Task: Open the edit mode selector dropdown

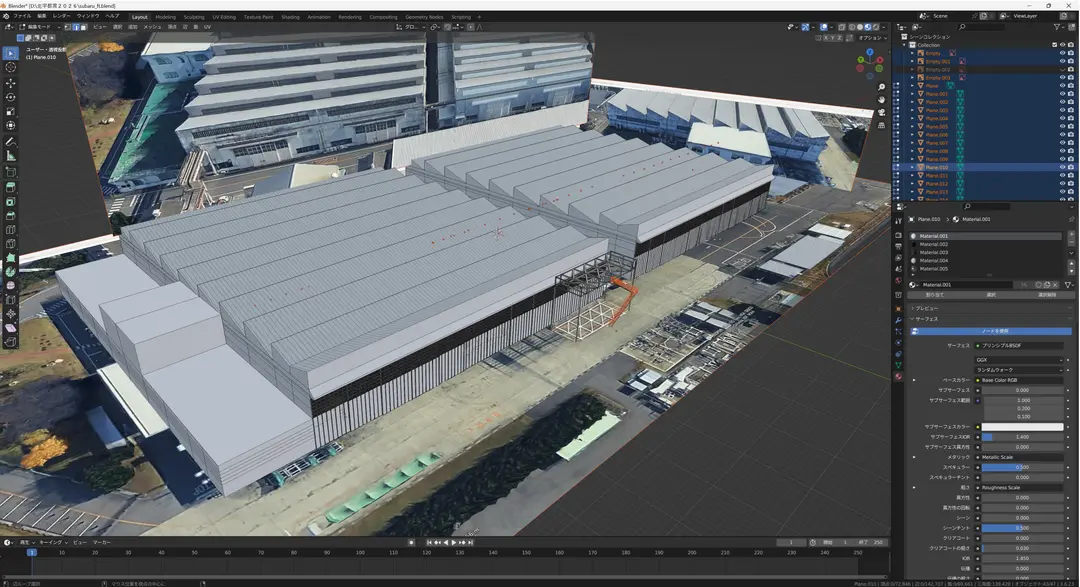Action: (x=40, y=27)
